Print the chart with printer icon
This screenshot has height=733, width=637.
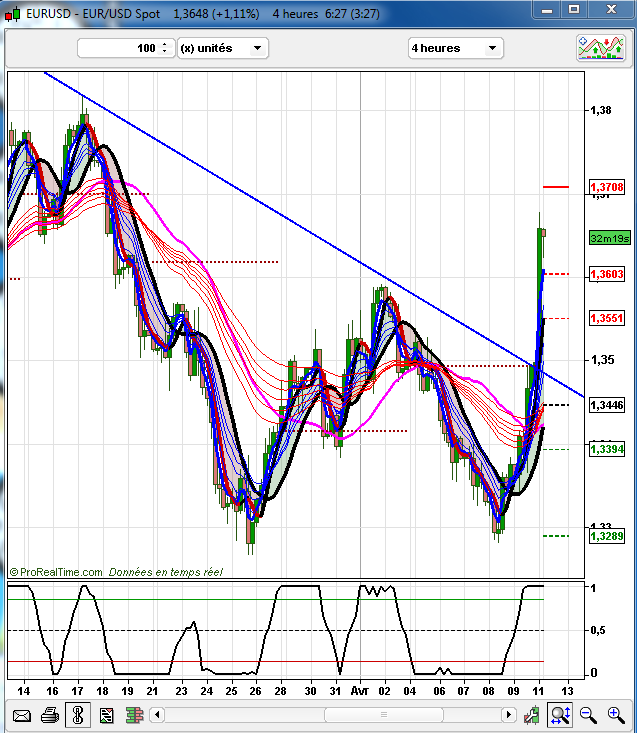50,715
